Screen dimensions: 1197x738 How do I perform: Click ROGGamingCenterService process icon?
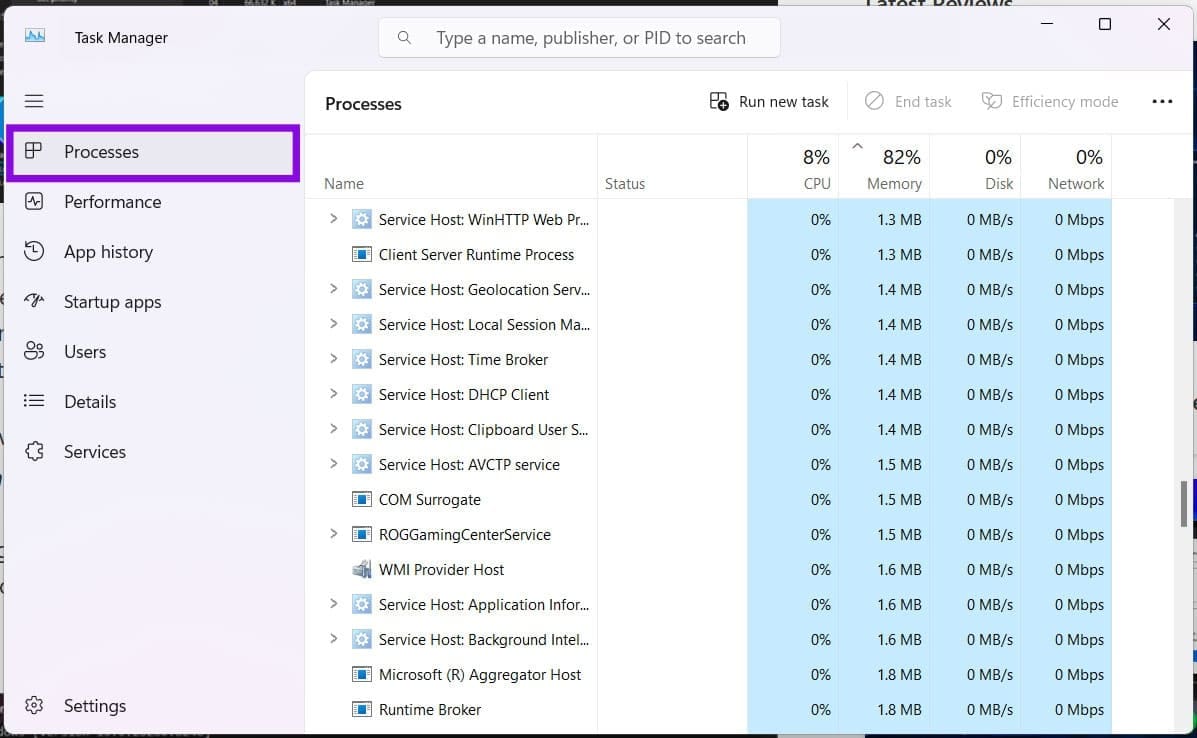[x=362, y=534]
